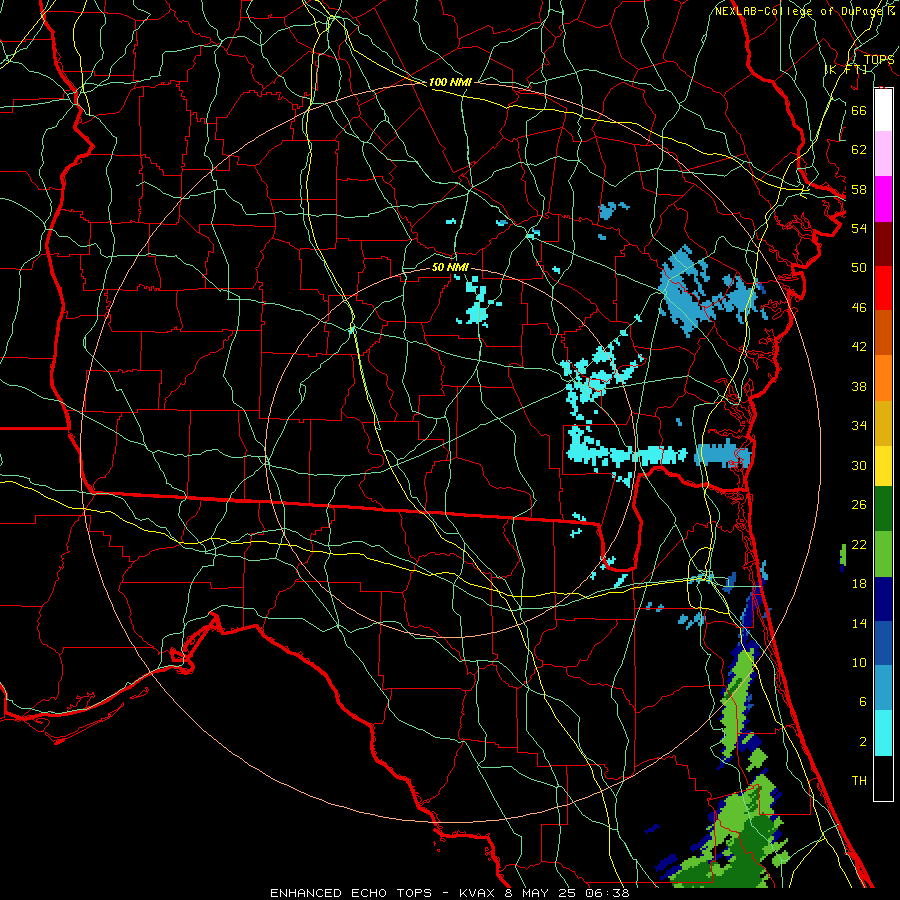The height and width of the screenshot is (900, 900).
Task: Click the K FT units label
Action: point(846,69)
